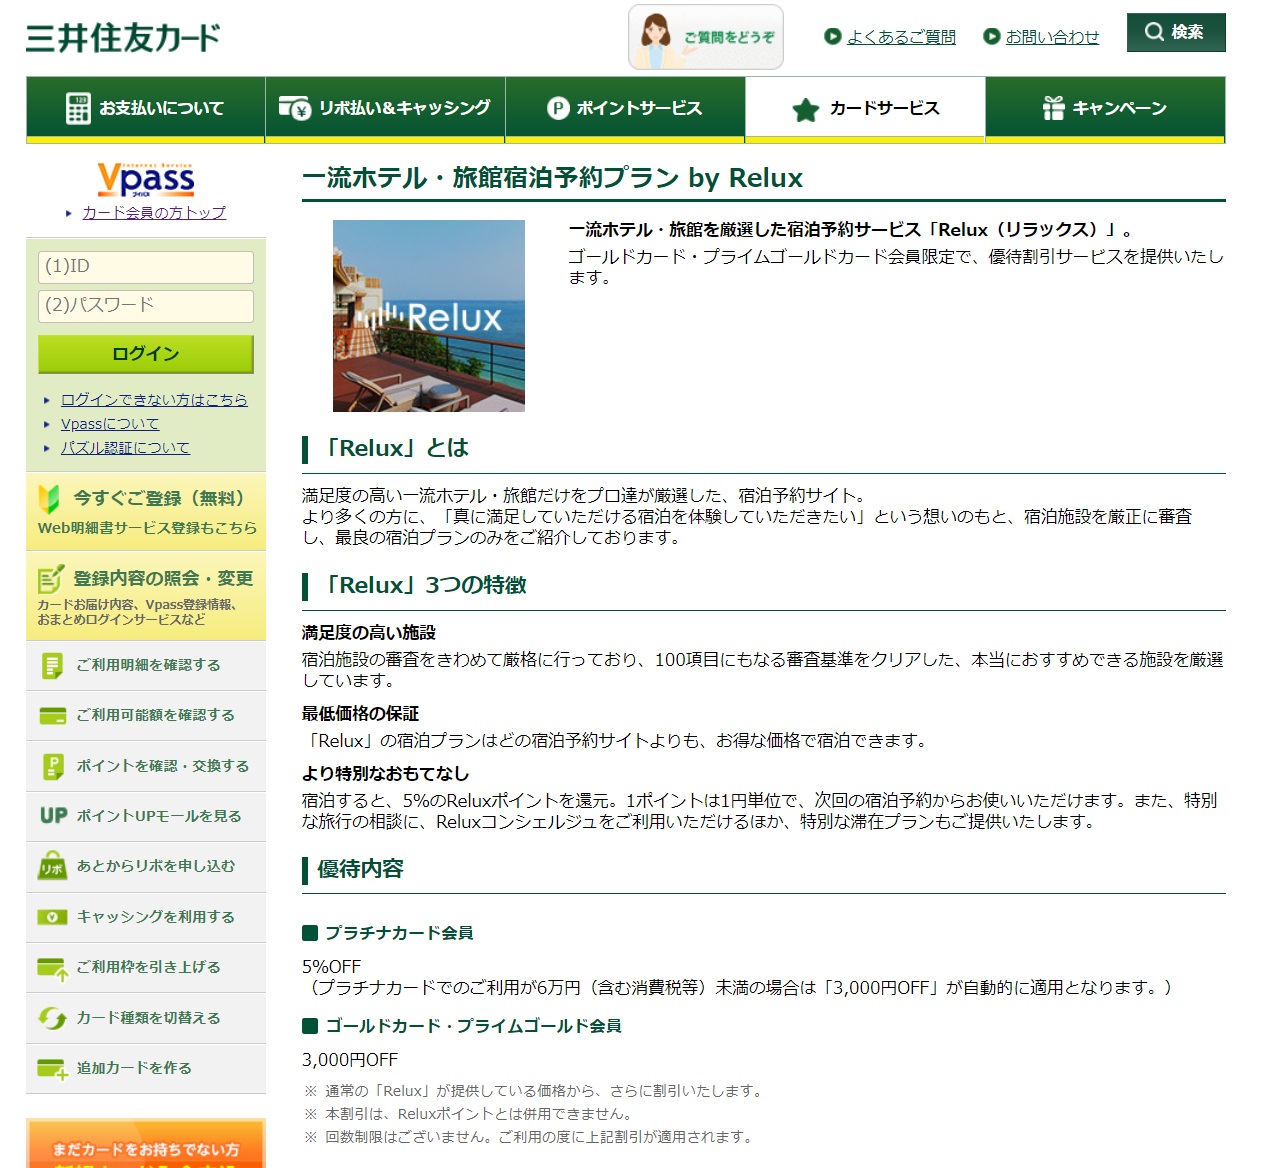
Task: Open the キャンペーン menu tab
Action: (1105, 109)
